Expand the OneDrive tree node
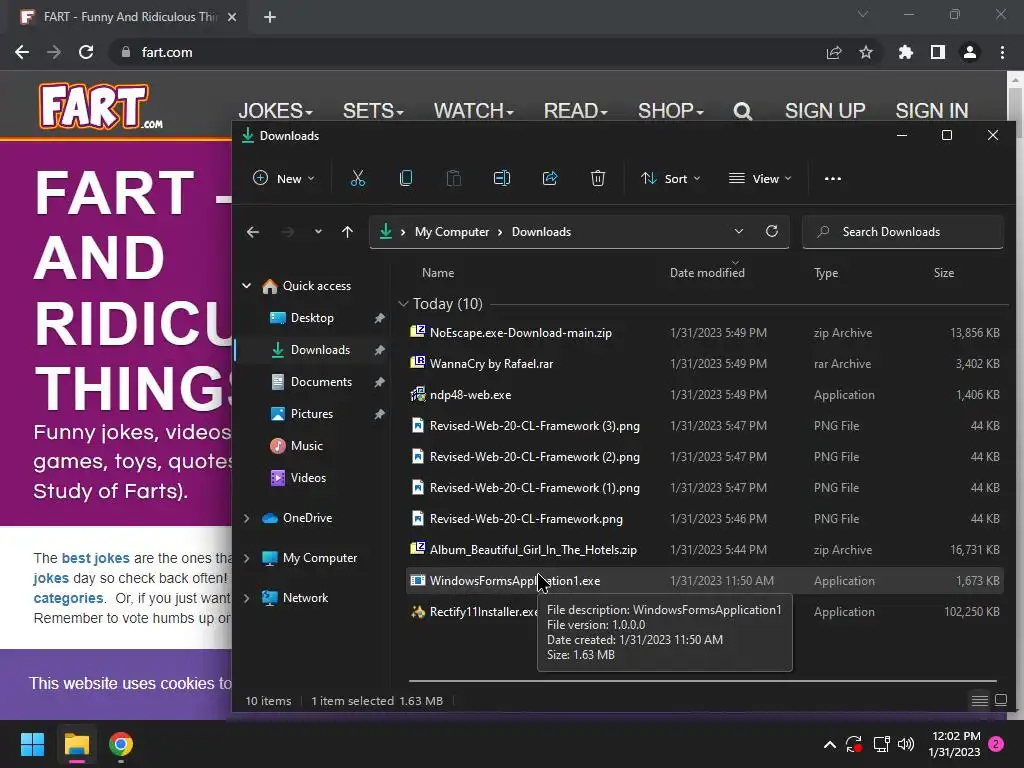Screen dimensions: 1024x768 [247, 518]
